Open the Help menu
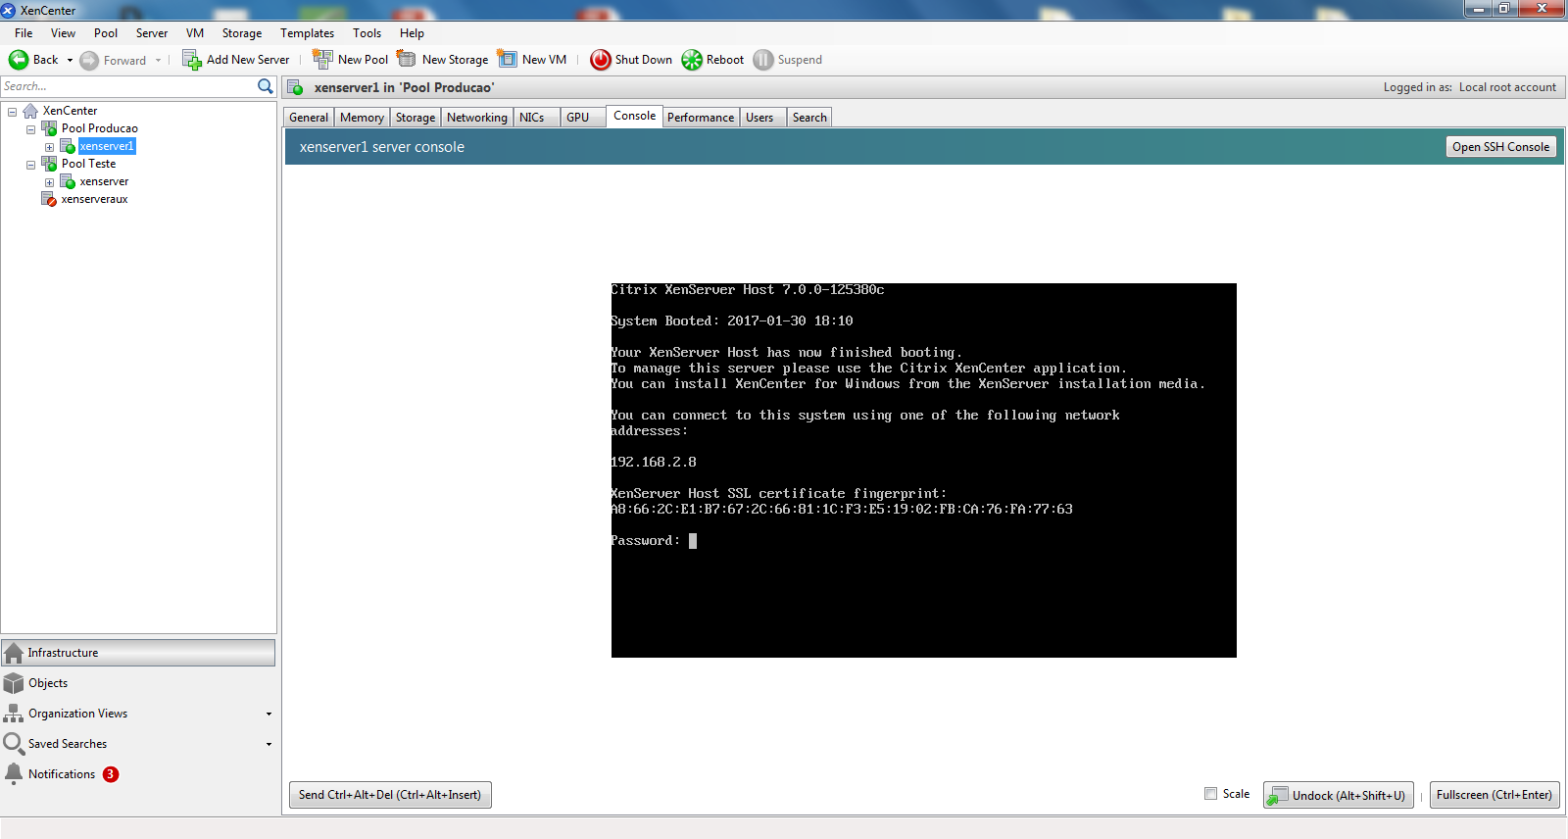 point(412,33)
